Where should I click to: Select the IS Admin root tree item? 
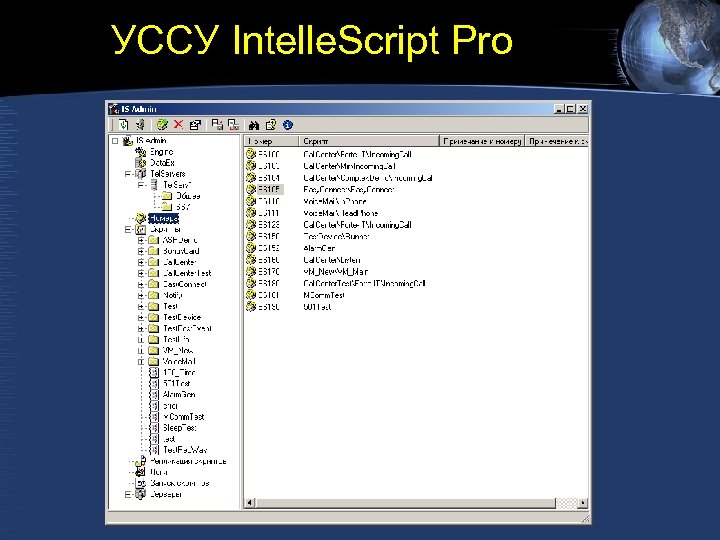(151, 141)
